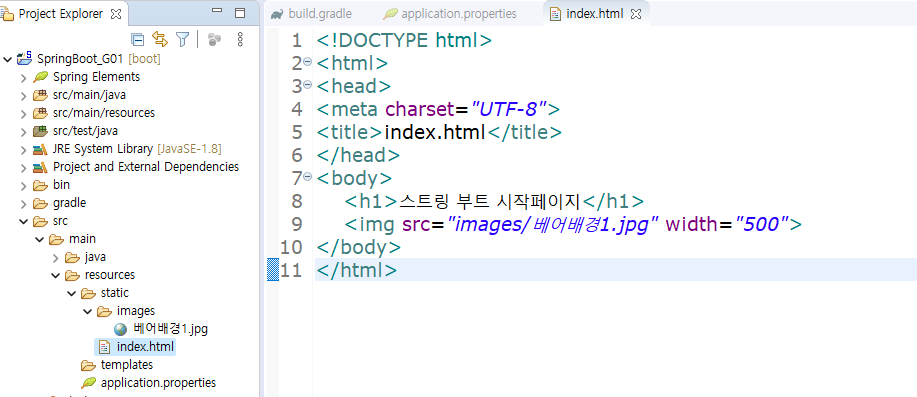Click the index.html title text in code
Image resolution: width=917 pixels, height=397 pixels.
(435, 132)
